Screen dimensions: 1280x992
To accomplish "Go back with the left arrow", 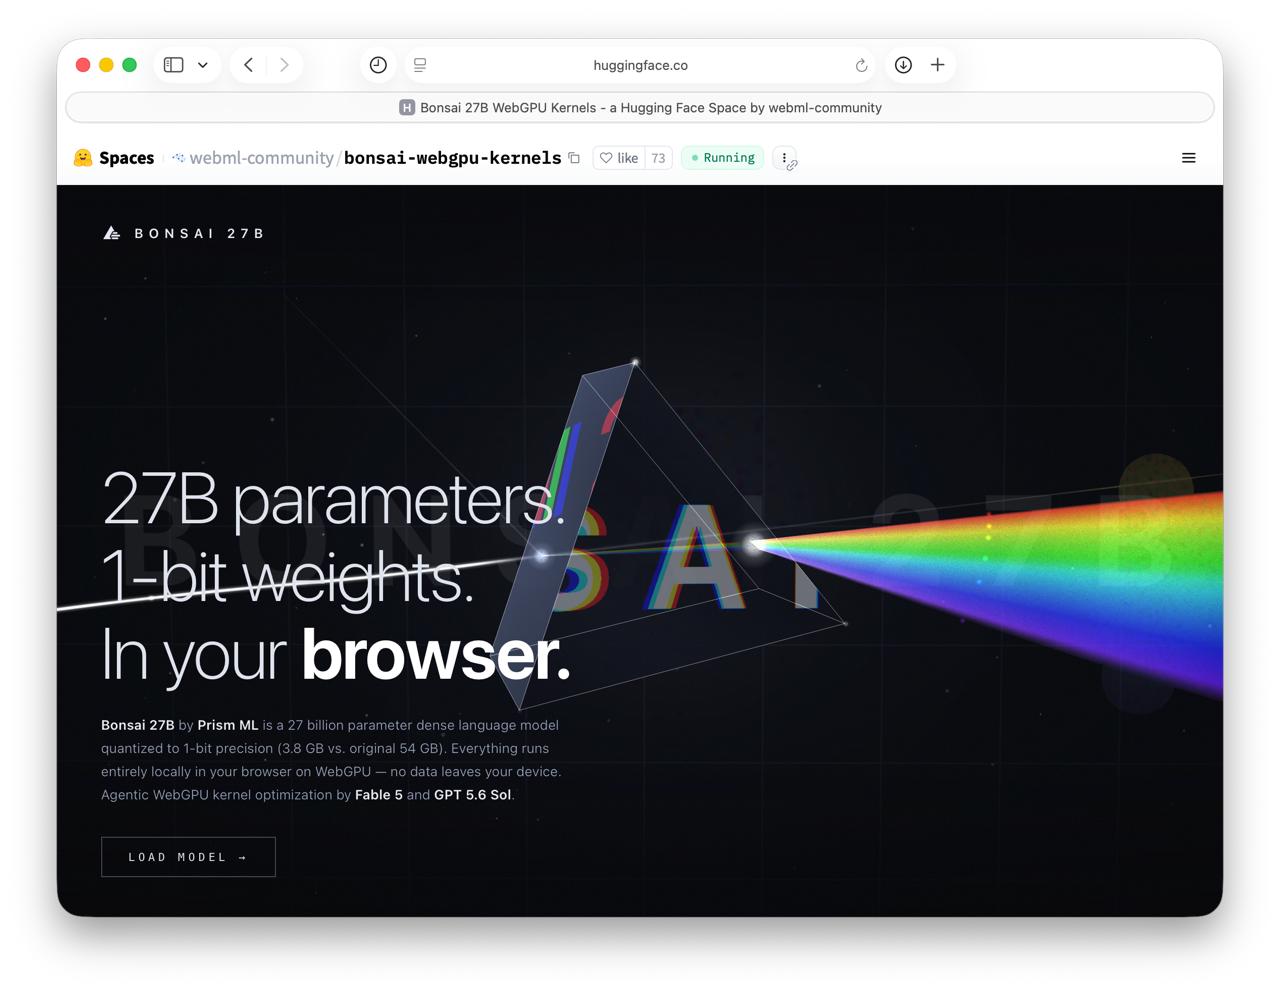I will (248, 65).
